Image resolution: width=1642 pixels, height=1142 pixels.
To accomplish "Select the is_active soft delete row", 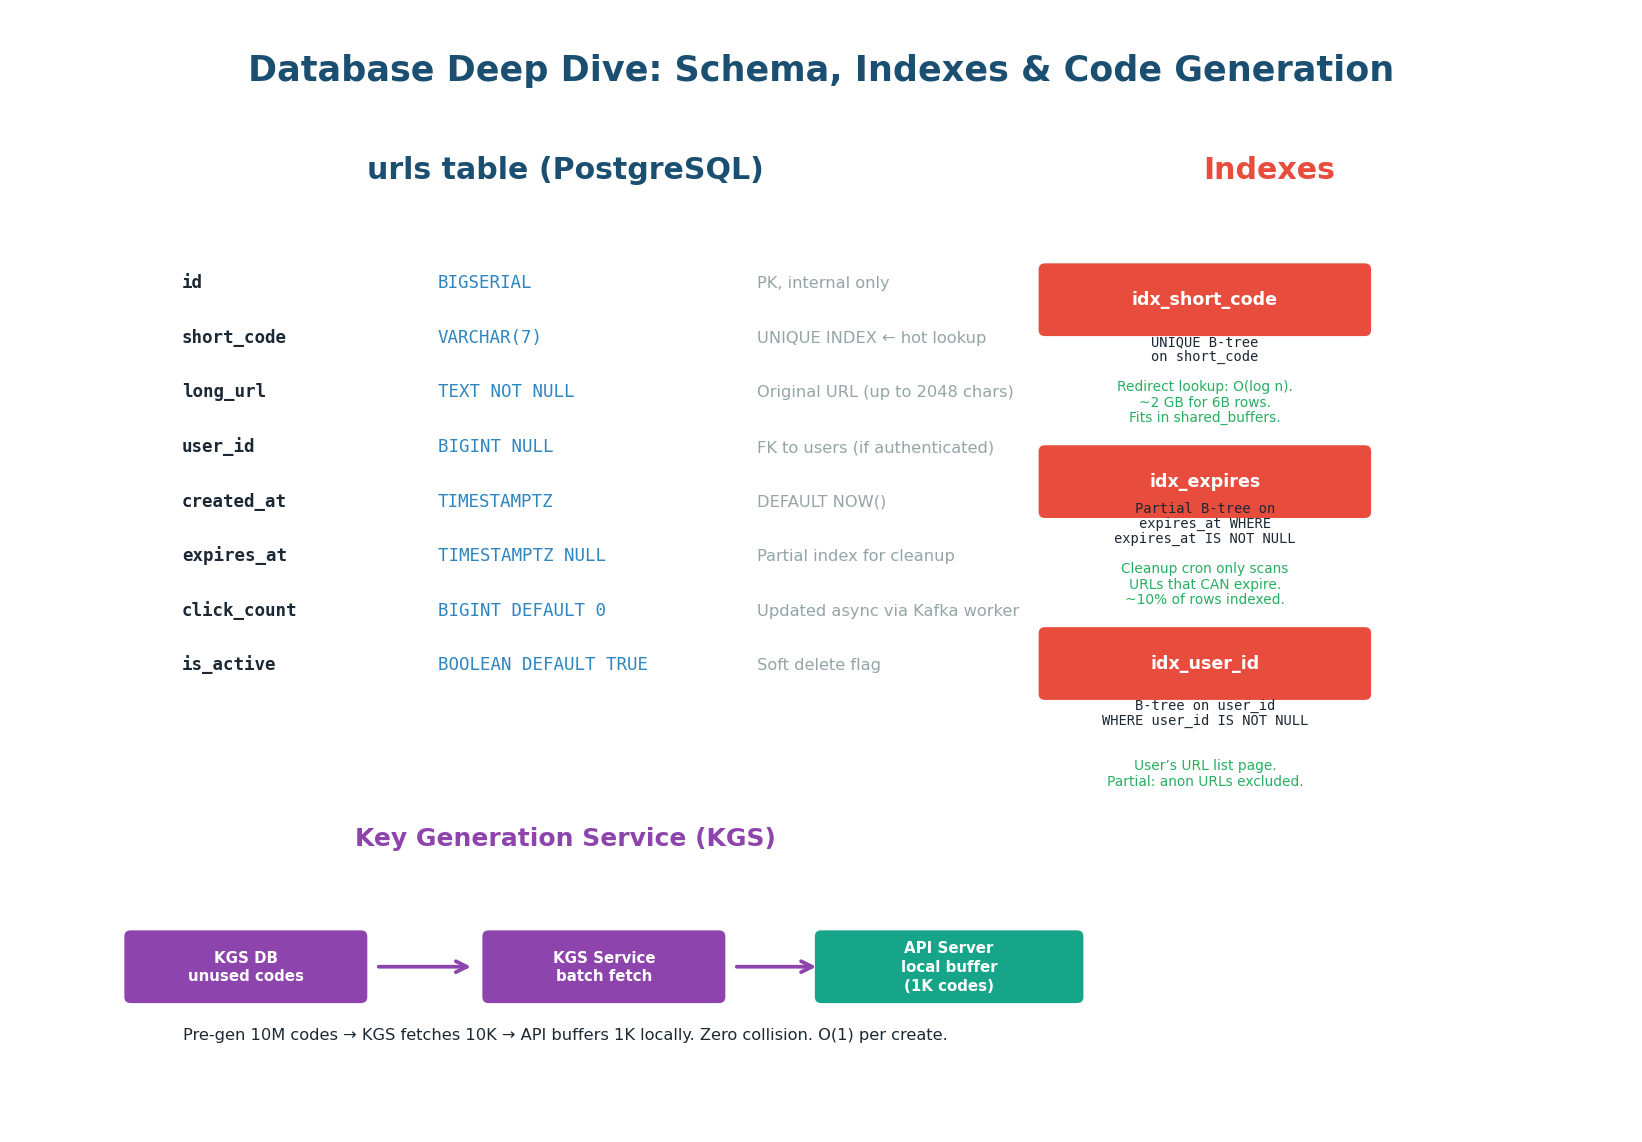I will click(x=228, y=663).
